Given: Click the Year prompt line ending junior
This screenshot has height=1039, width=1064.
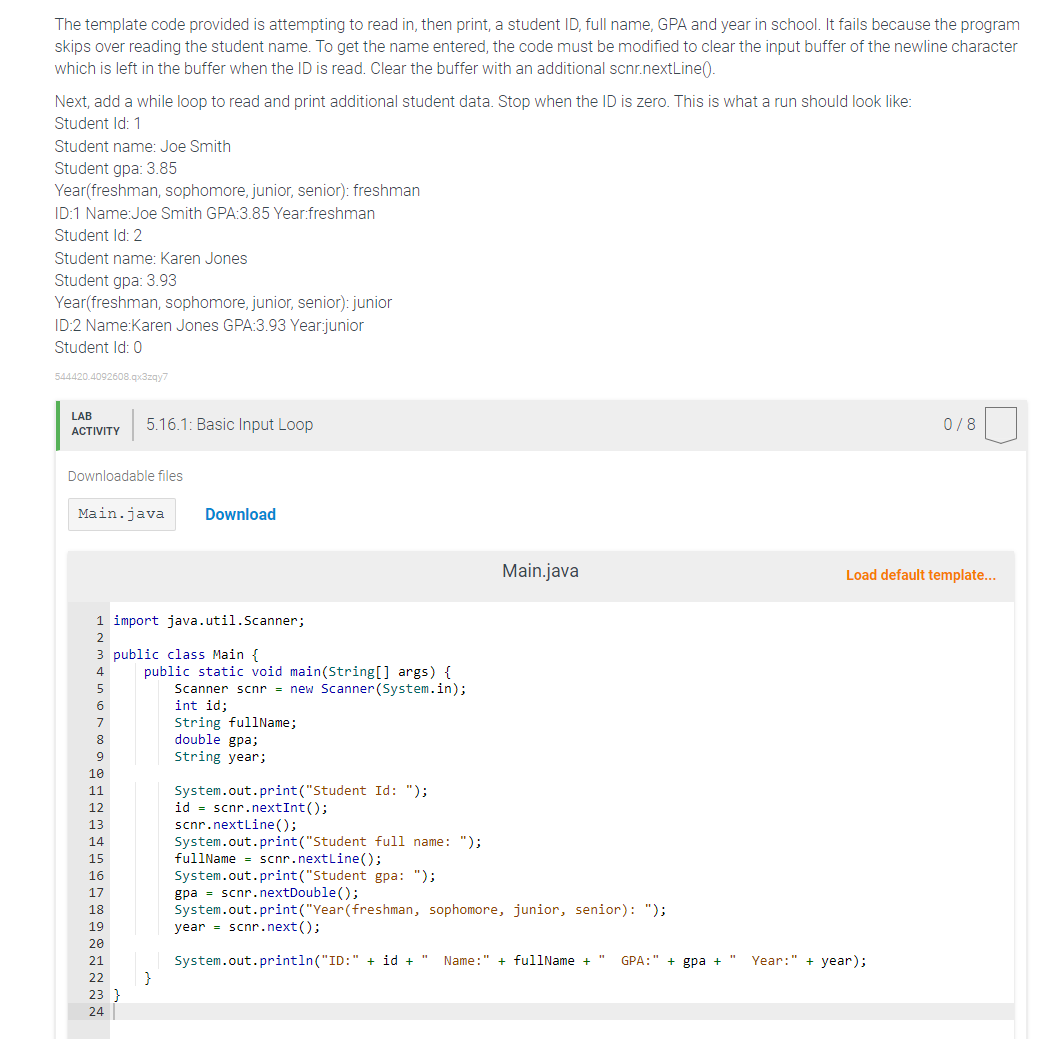Looking at the screenshot, I should (x=223, y=303).
